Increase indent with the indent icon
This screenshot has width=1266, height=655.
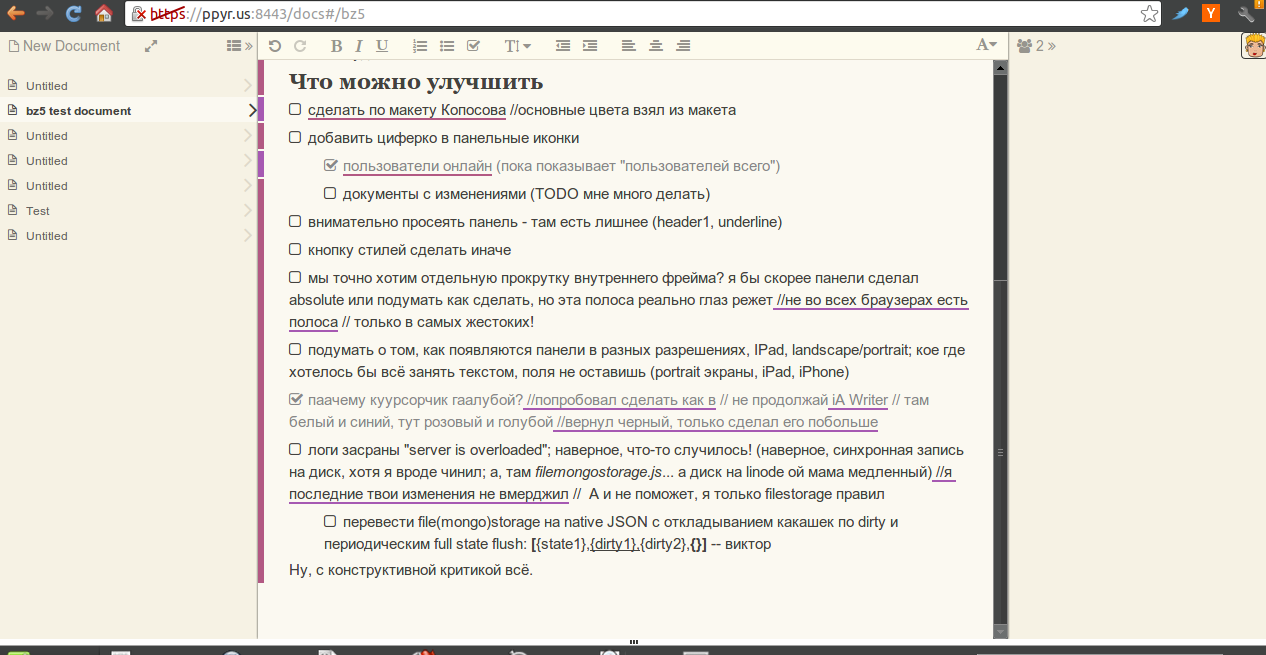(x=590, y=46)
